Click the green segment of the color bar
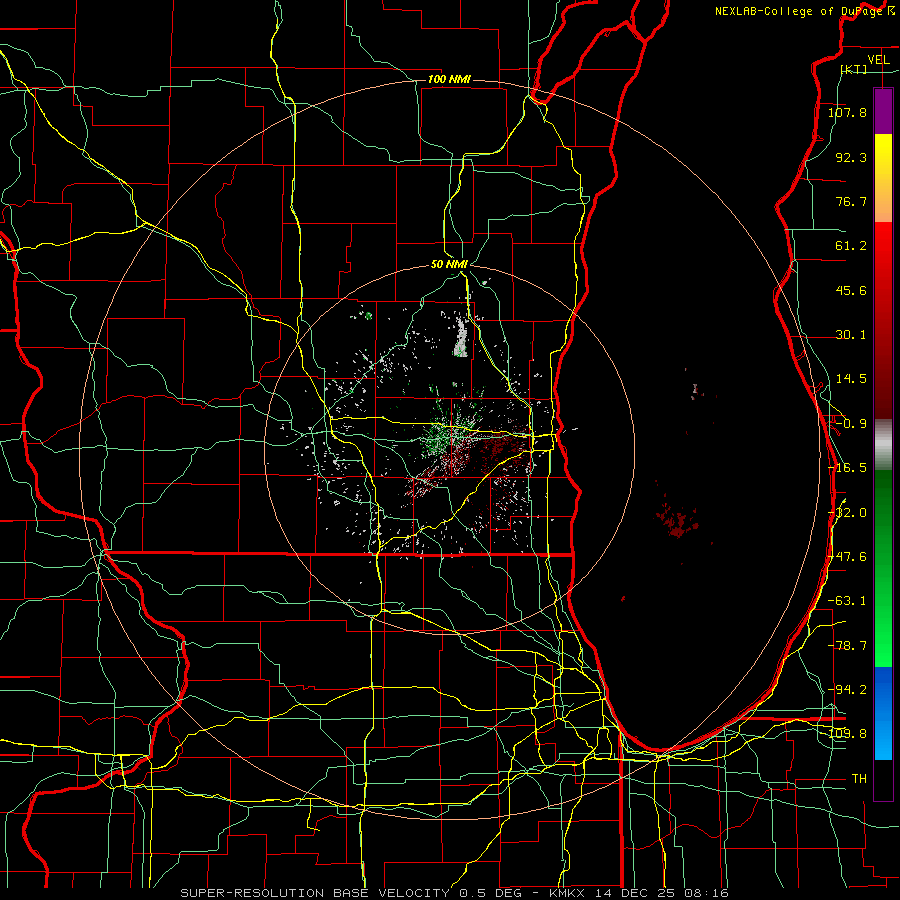900x900 pixels. click(x=883, y=568)
